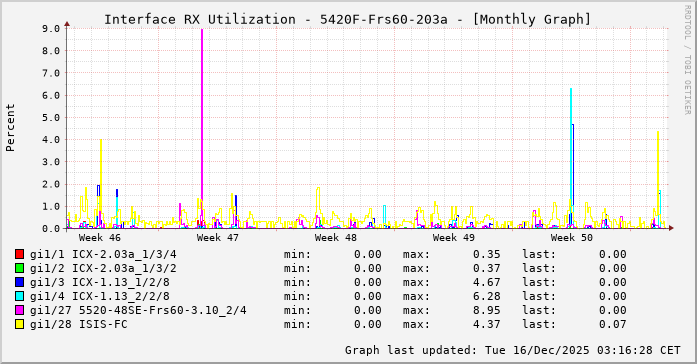Click the 'Graph last updated' timestamp line

click(513, 350)
